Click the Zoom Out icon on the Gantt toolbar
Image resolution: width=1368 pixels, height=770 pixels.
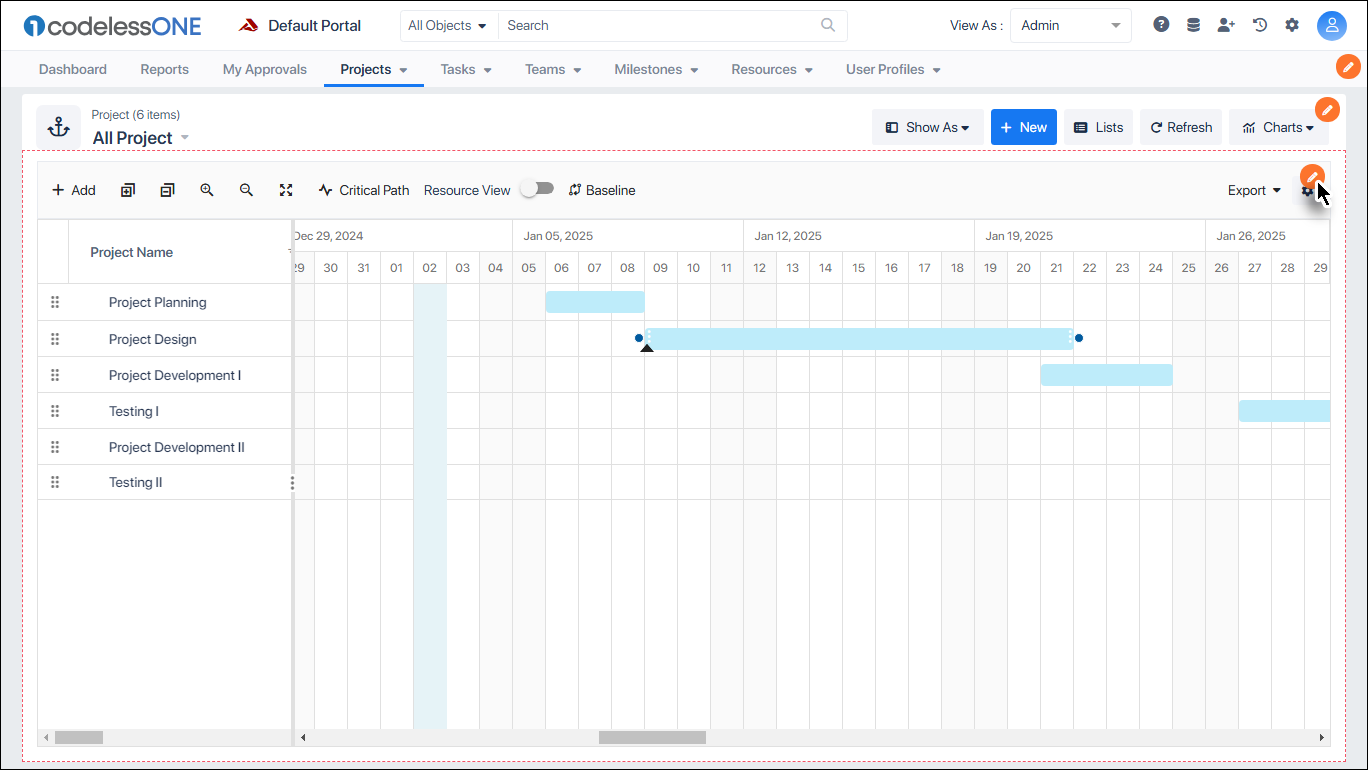pos(246,190)
